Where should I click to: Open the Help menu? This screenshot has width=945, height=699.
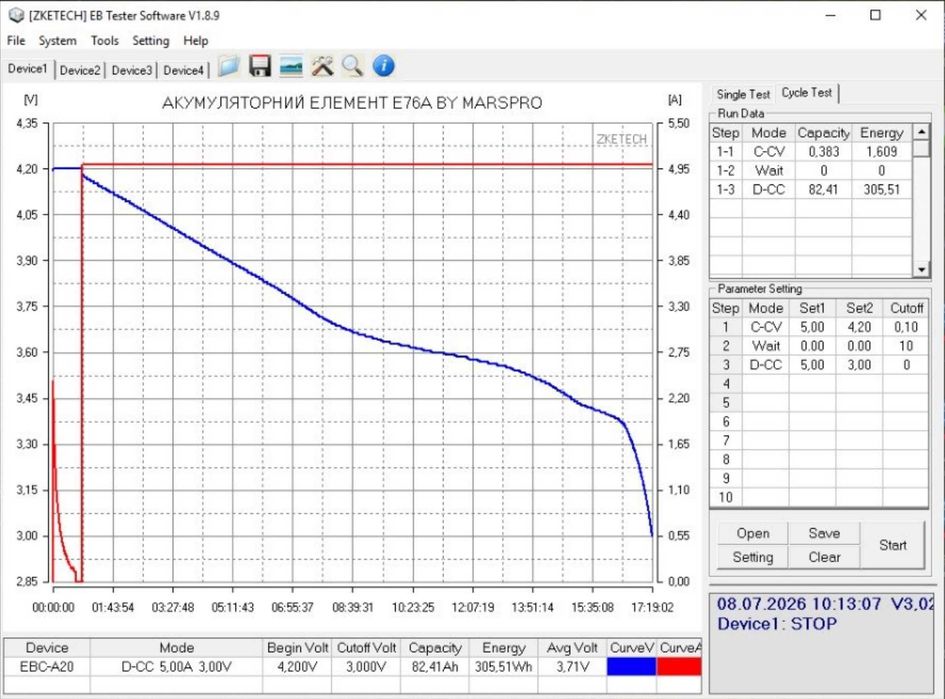(196, 40)
